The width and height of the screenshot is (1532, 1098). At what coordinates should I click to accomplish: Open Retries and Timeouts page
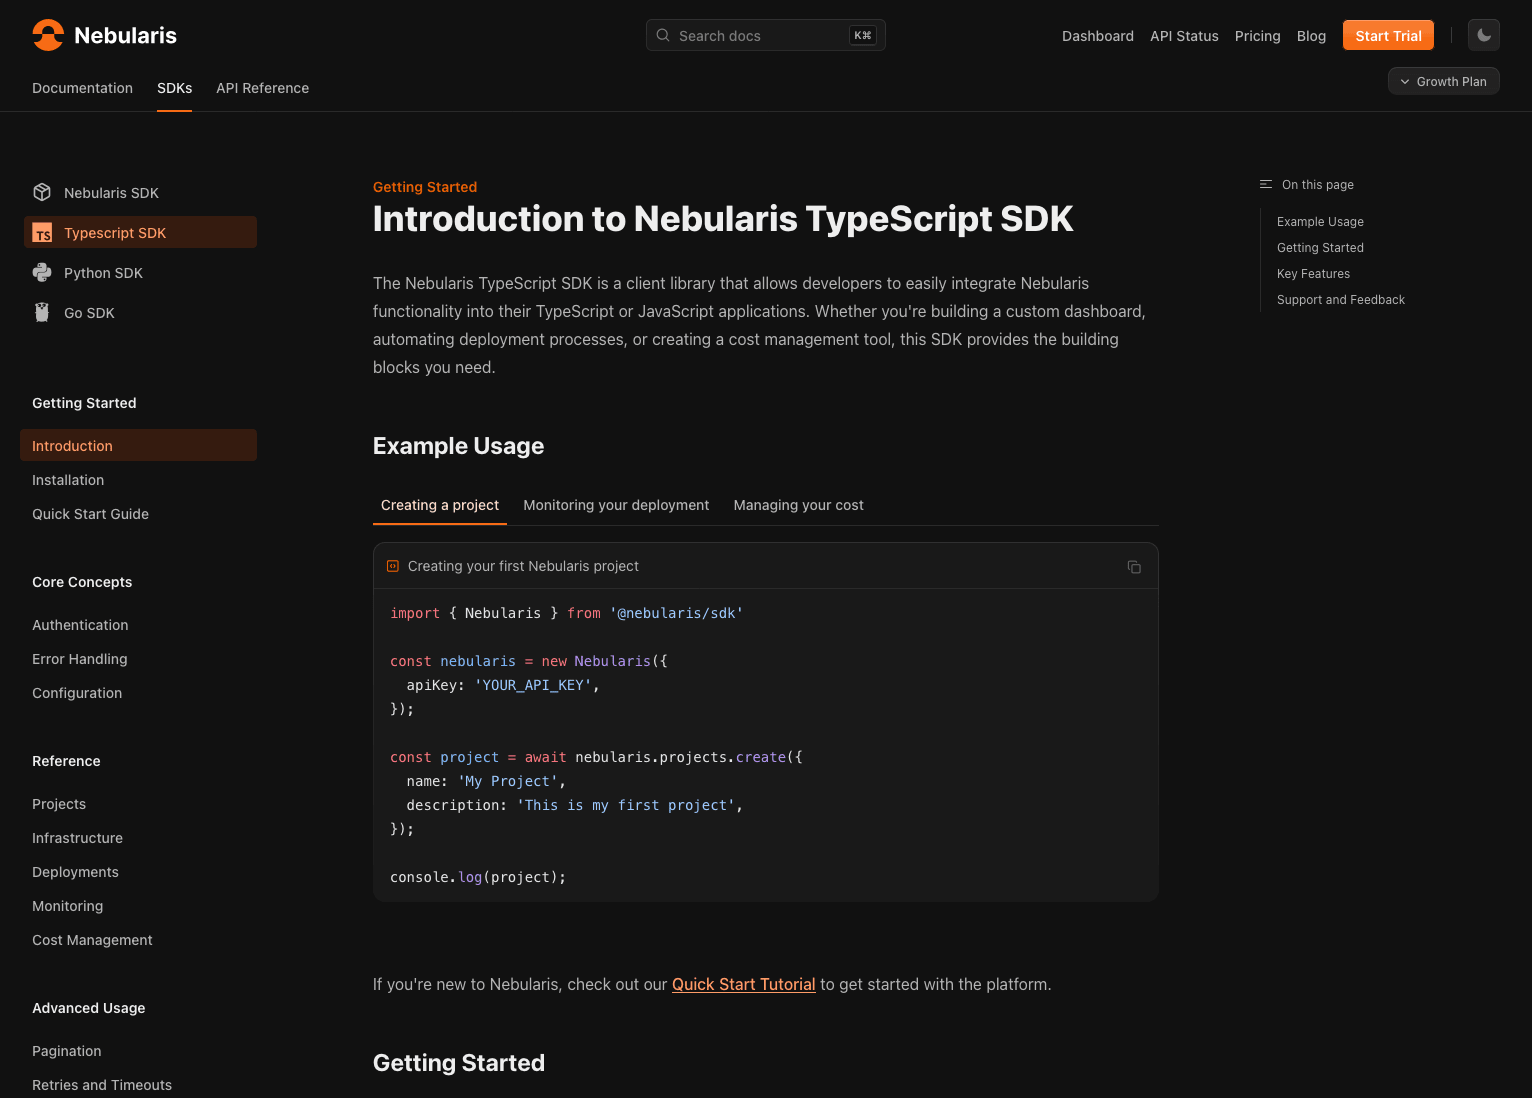point(102,1085)
